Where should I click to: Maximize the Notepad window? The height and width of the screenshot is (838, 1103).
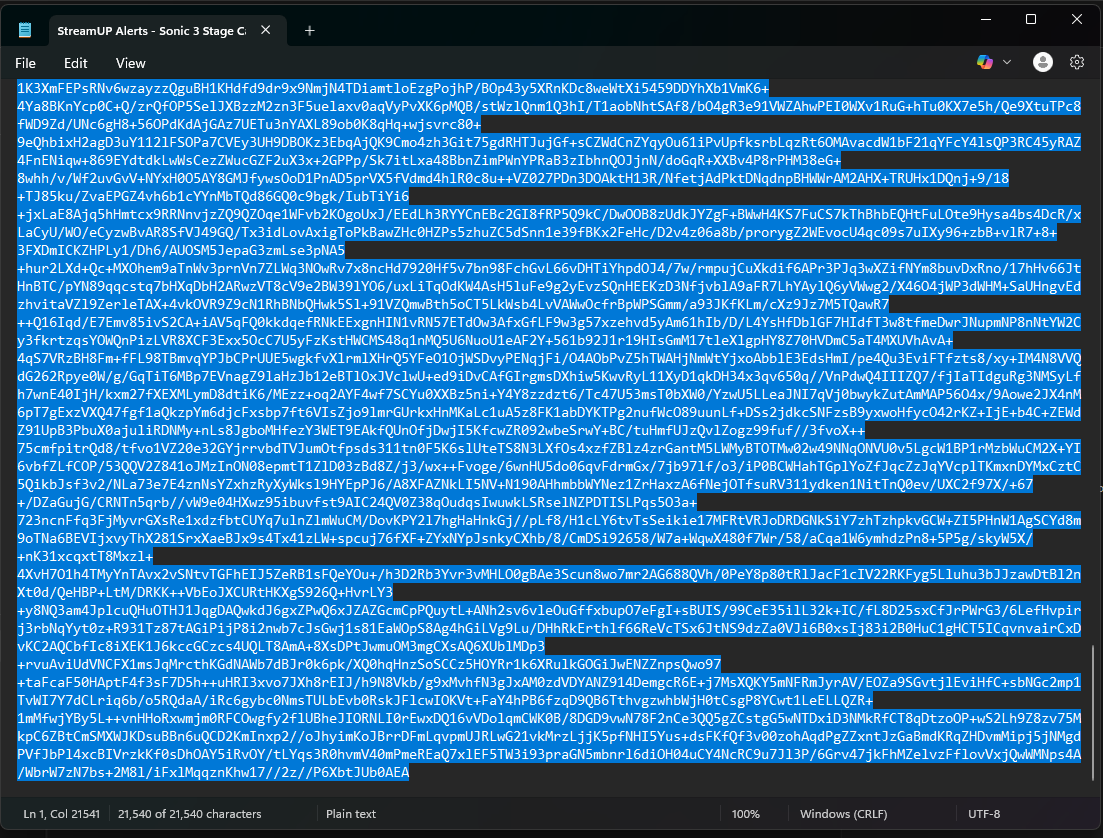click(1031, 20)
